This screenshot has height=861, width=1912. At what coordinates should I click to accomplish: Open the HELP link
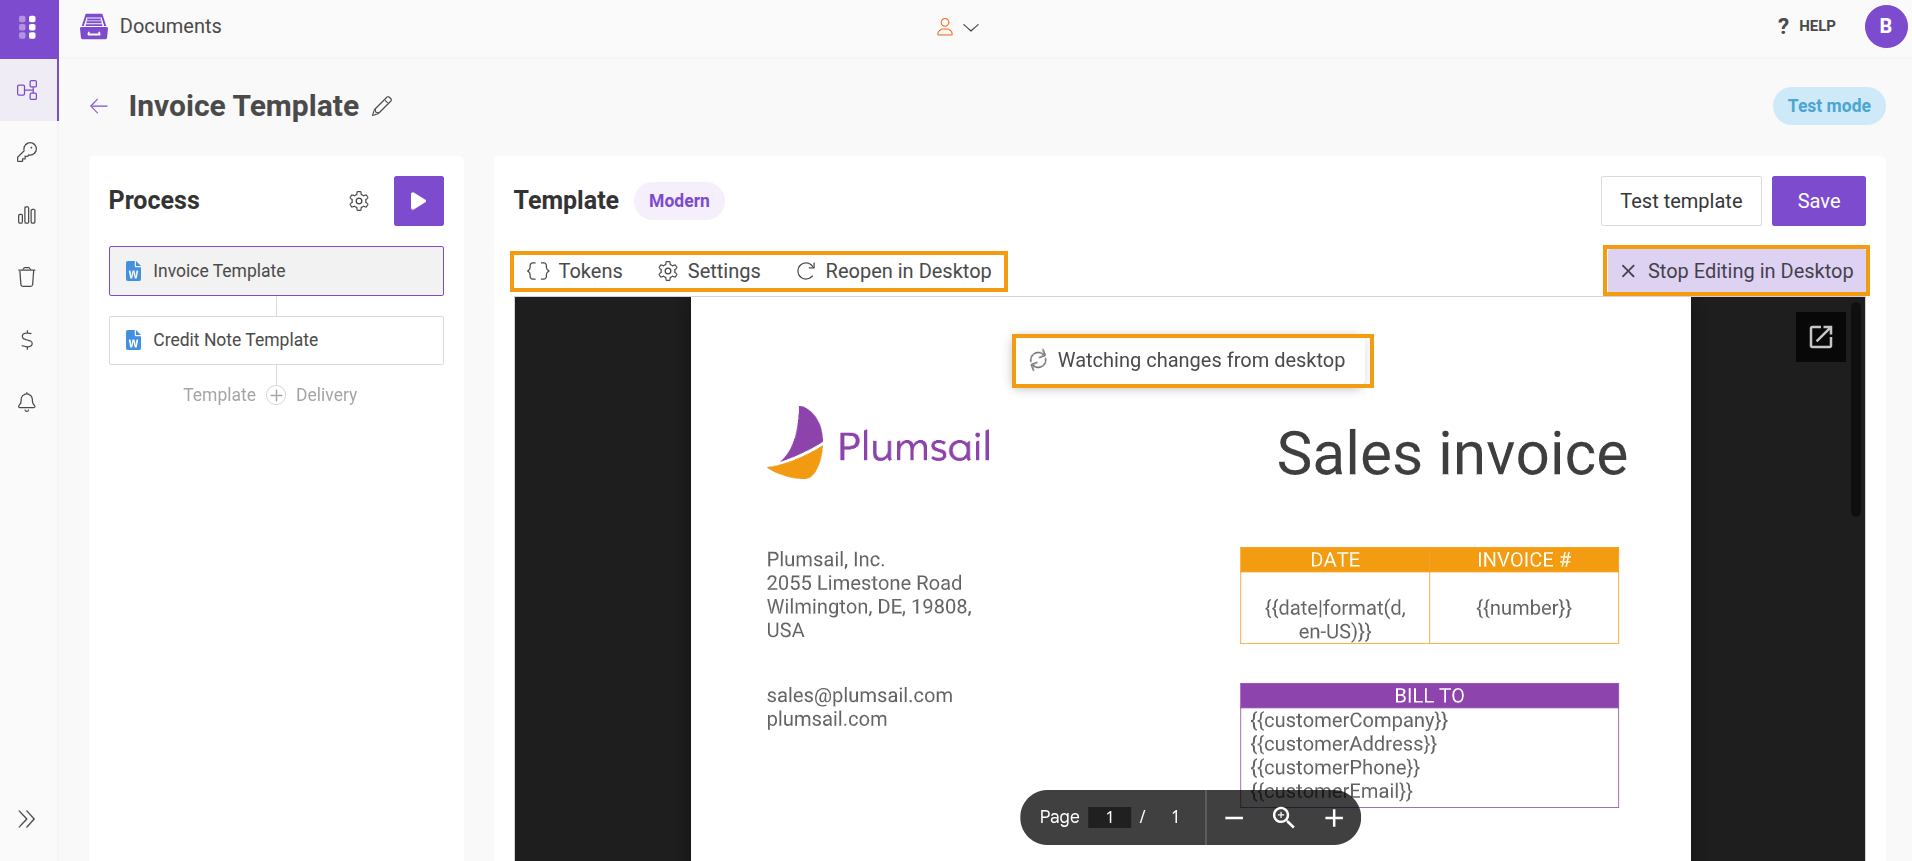[1807, 26]
